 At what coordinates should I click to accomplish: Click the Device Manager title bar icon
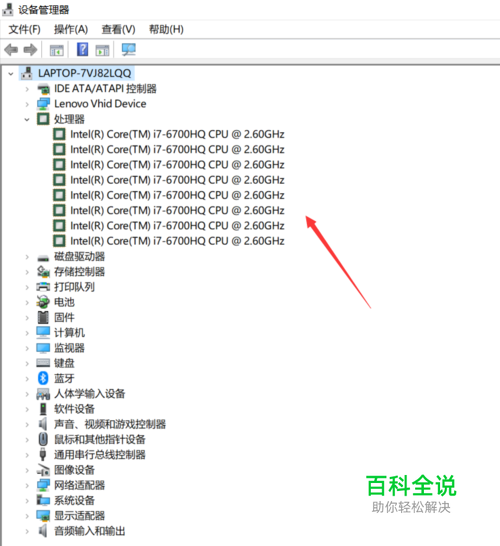click(x=8, y=9)
